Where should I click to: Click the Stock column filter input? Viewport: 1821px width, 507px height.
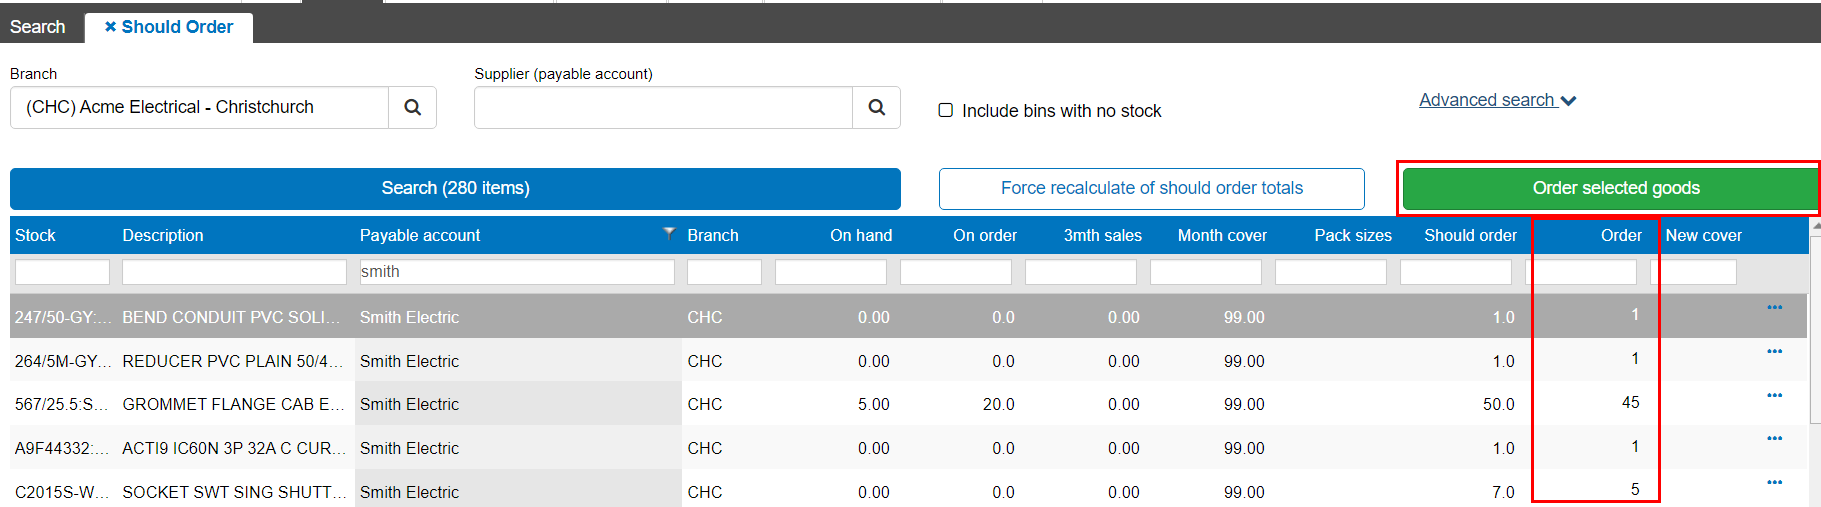pyautogui.click(x=62, y=272)
